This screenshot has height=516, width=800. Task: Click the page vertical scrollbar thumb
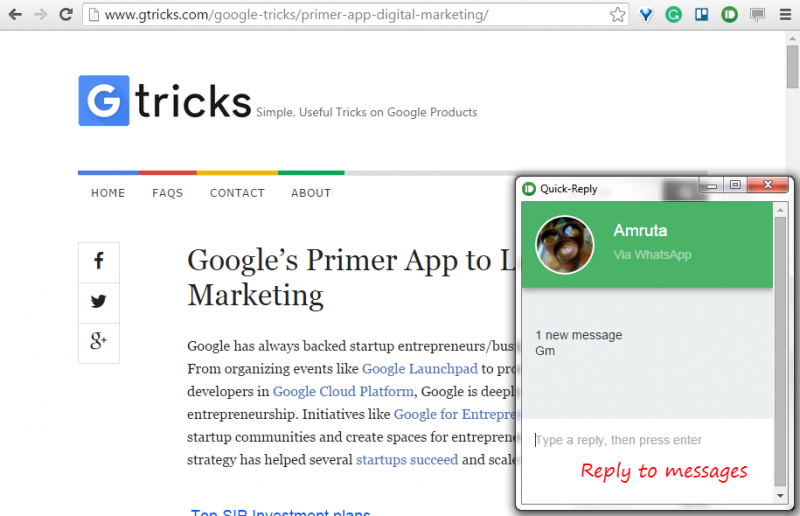792,66
